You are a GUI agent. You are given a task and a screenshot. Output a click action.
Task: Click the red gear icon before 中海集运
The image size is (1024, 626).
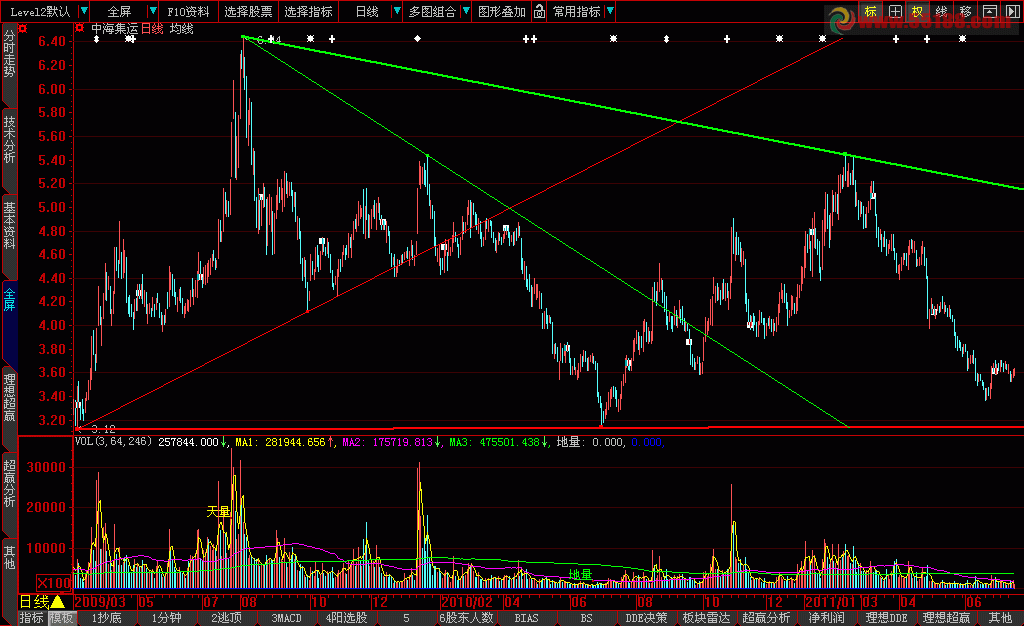pos(80,28)
